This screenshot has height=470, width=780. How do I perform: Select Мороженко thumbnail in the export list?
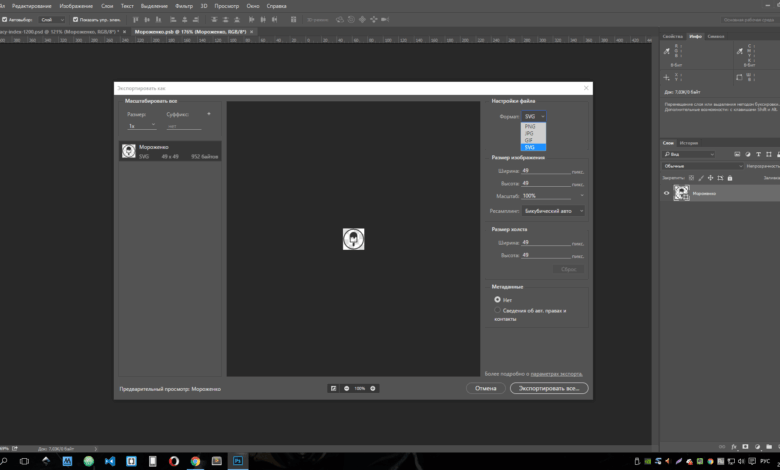[x=129, y=151]
